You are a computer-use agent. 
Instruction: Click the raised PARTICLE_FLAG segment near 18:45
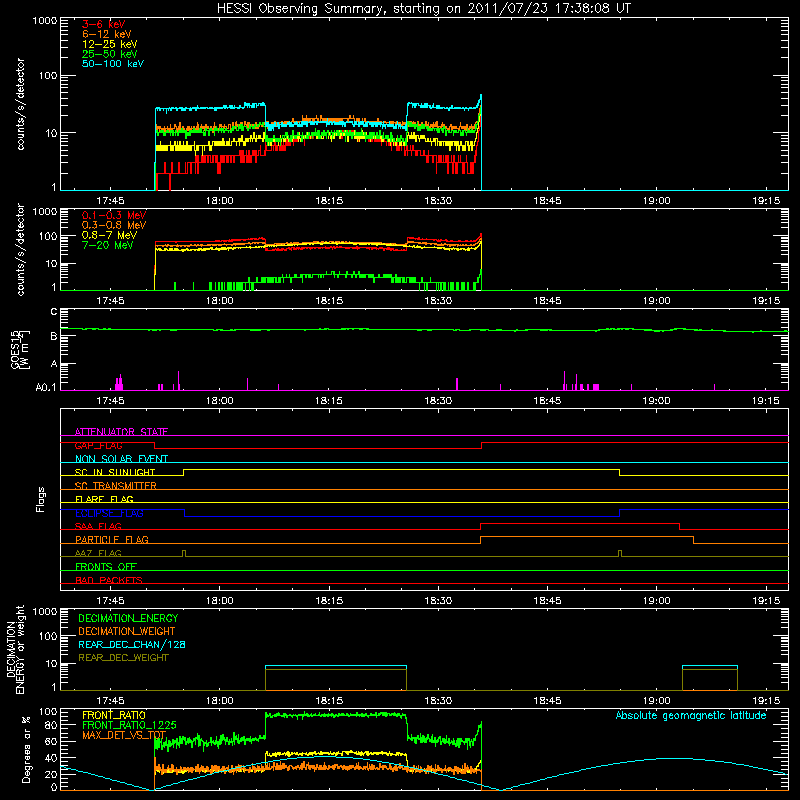(x=587, y=537)
